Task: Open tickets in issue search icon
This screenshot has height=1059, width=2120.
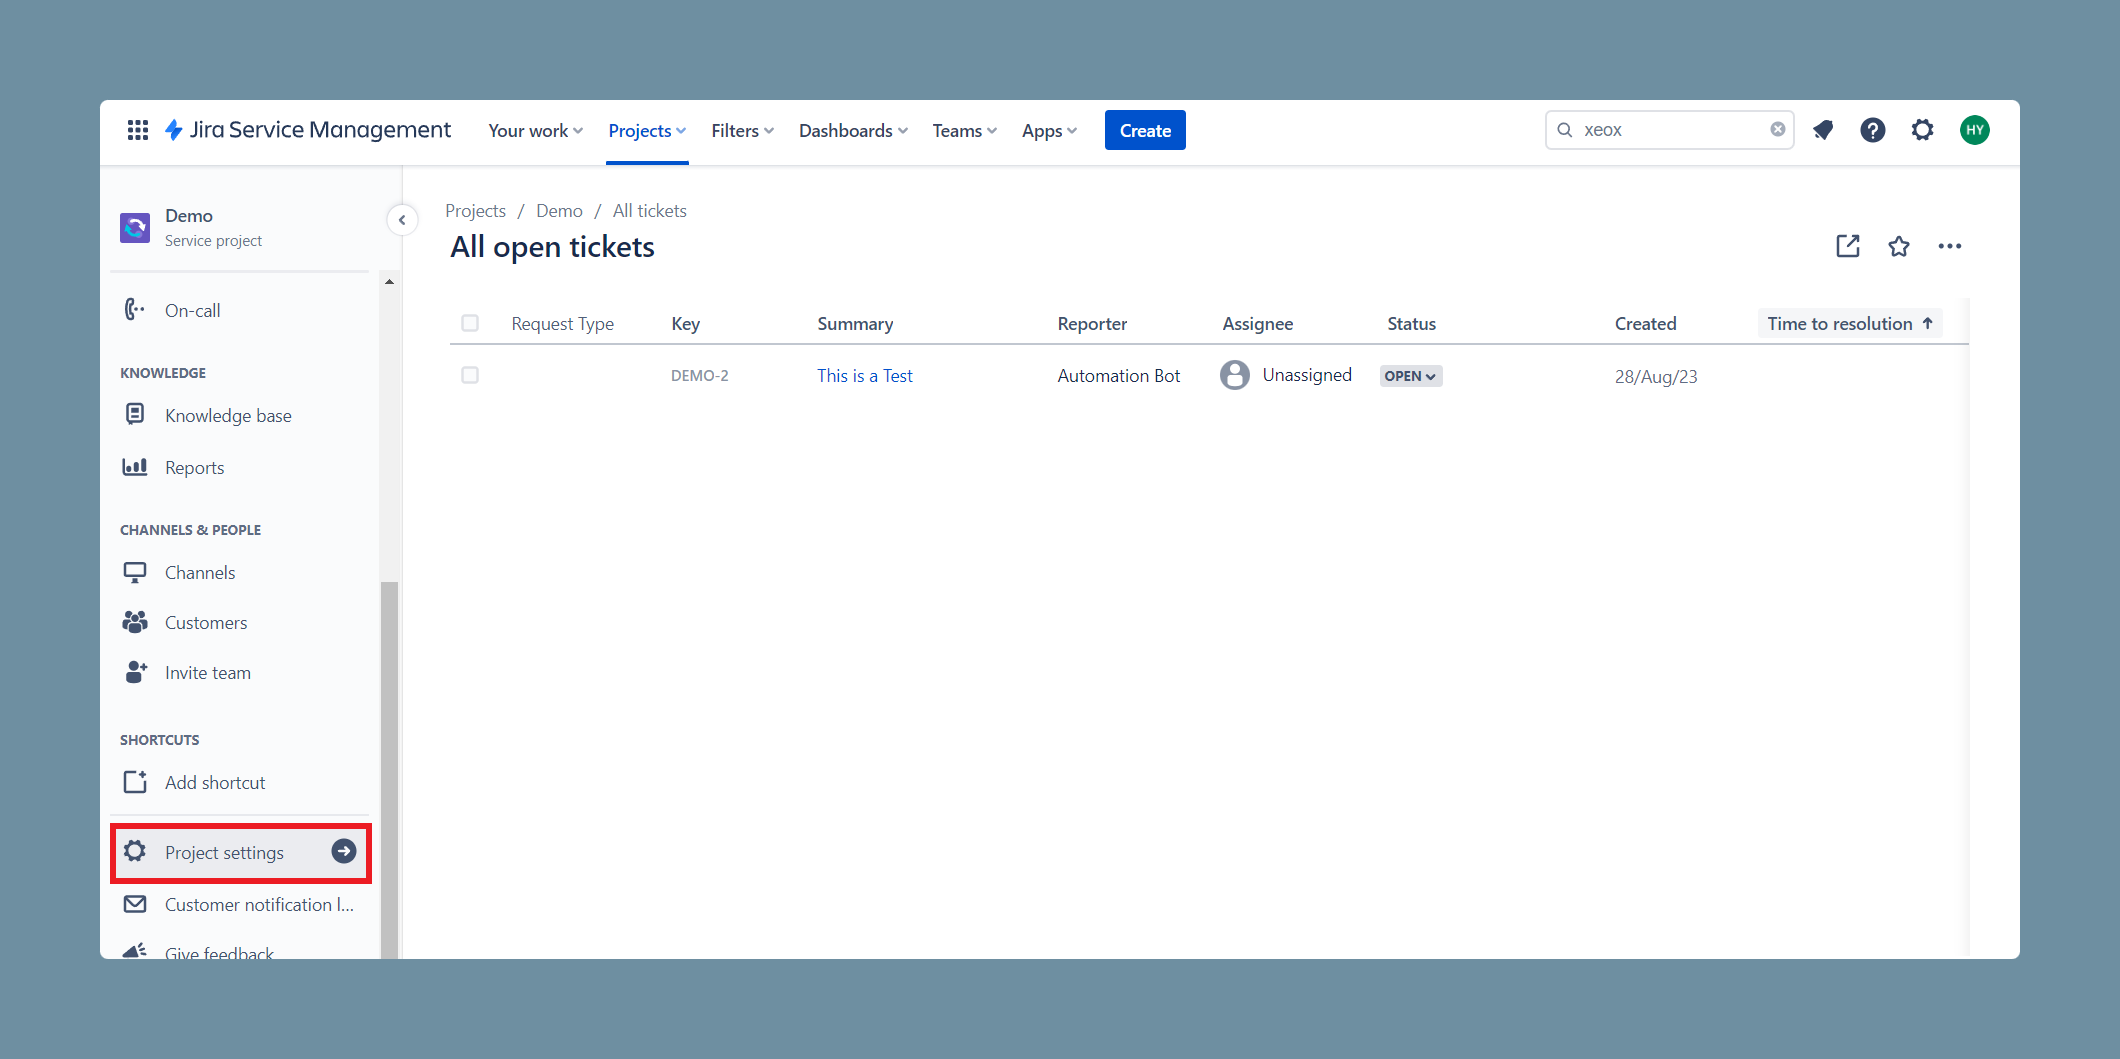Action: pos(1848,246)
